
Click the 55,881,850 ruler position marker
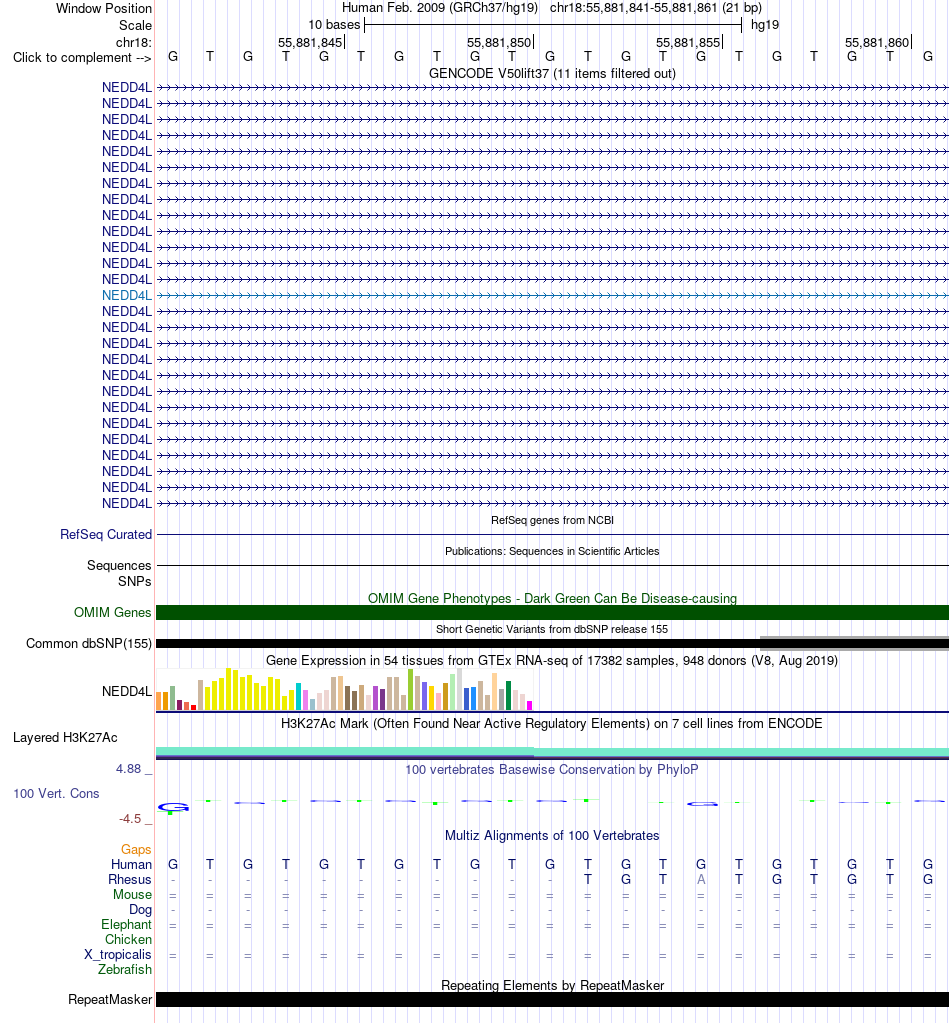tap(500, 42)
